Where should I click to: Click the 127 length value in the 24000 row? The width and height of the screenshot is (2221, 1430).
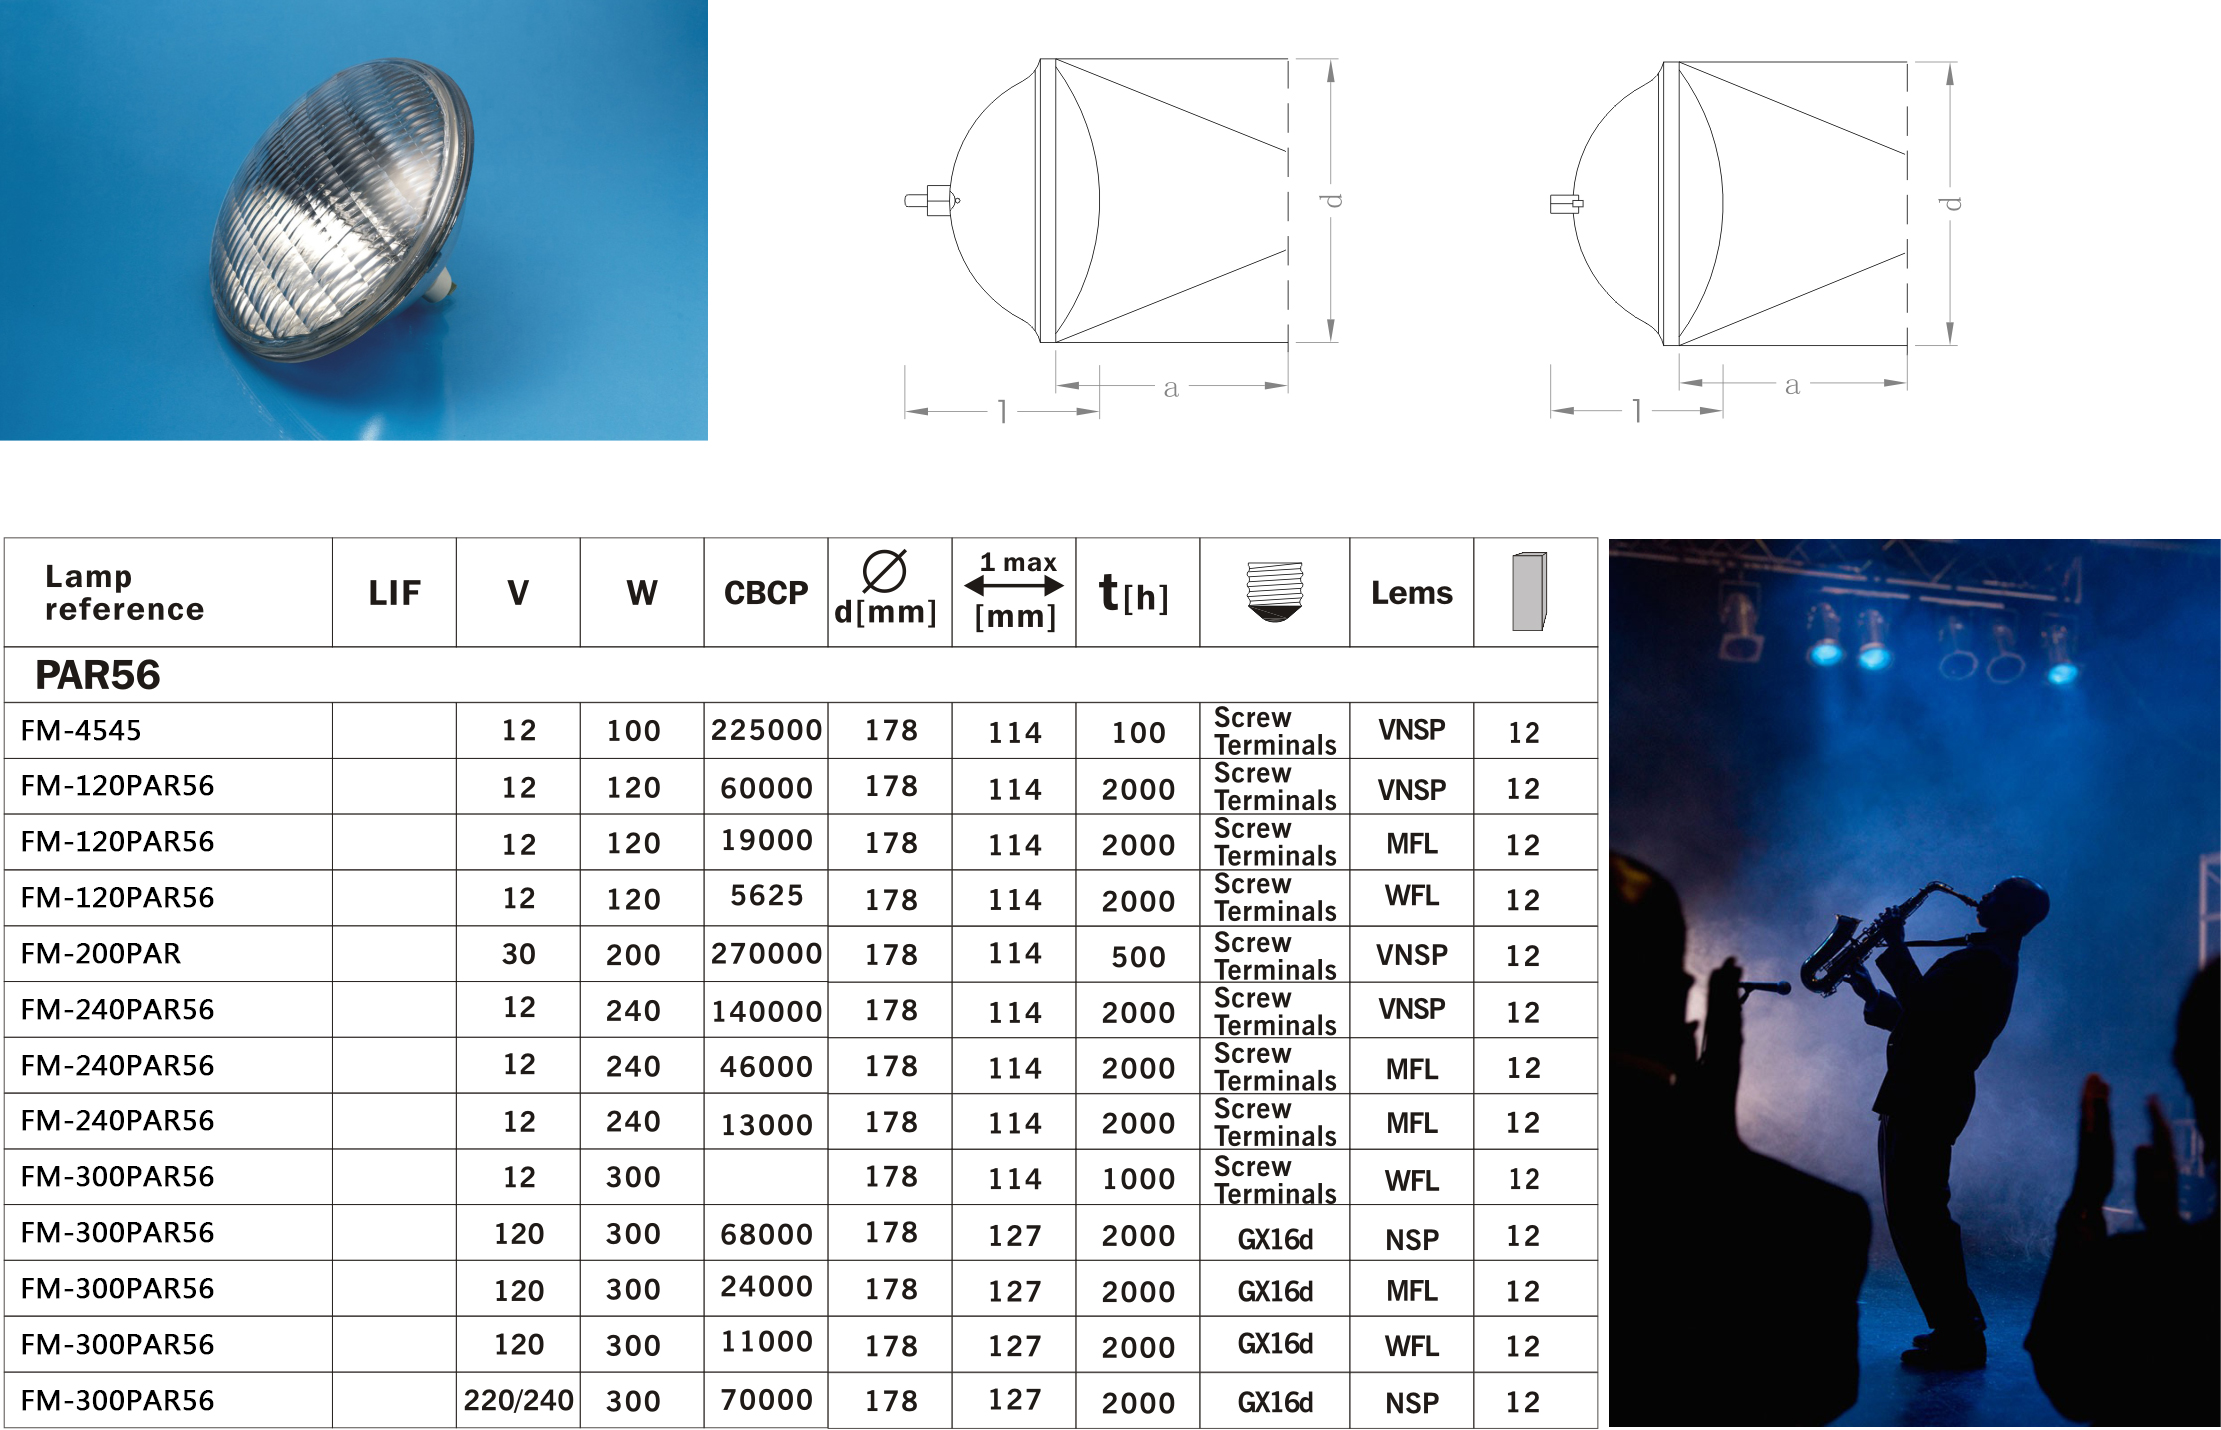pos(1015,1292)
